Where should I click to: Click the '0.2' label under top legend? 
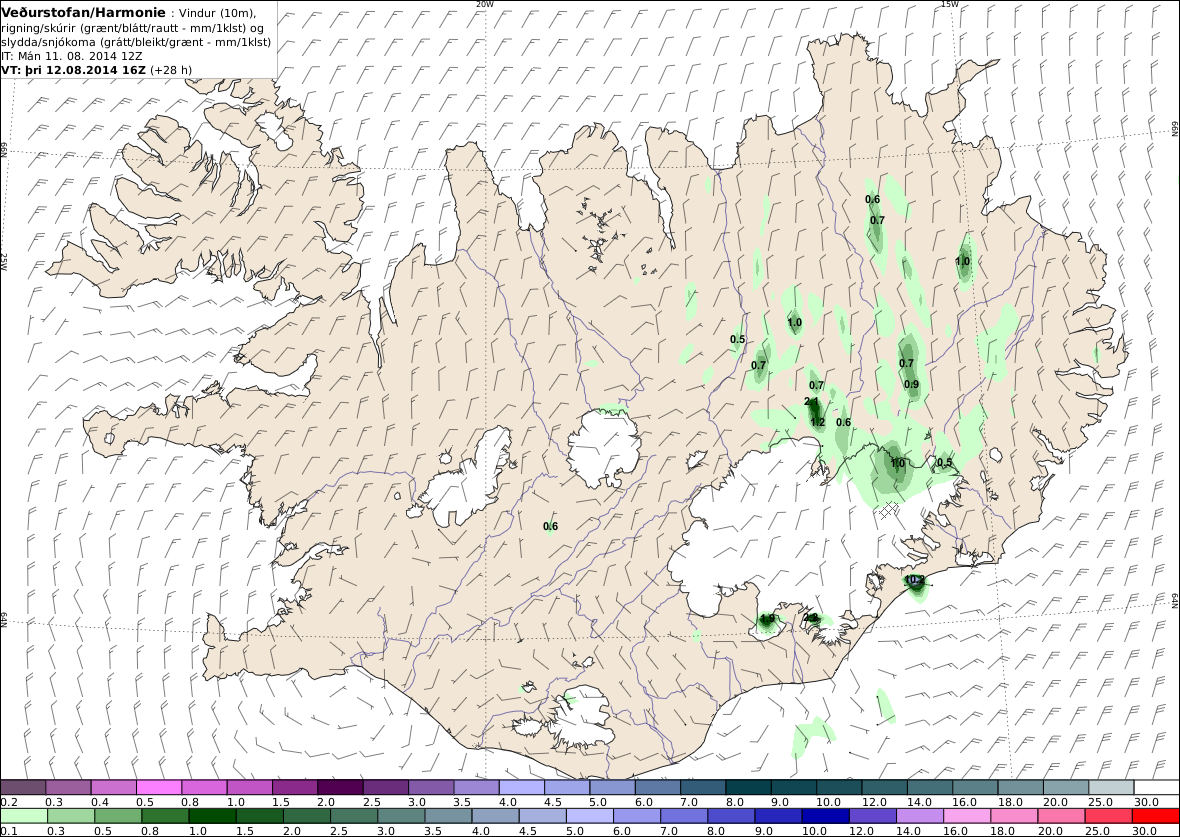click(x=9, y=802)
